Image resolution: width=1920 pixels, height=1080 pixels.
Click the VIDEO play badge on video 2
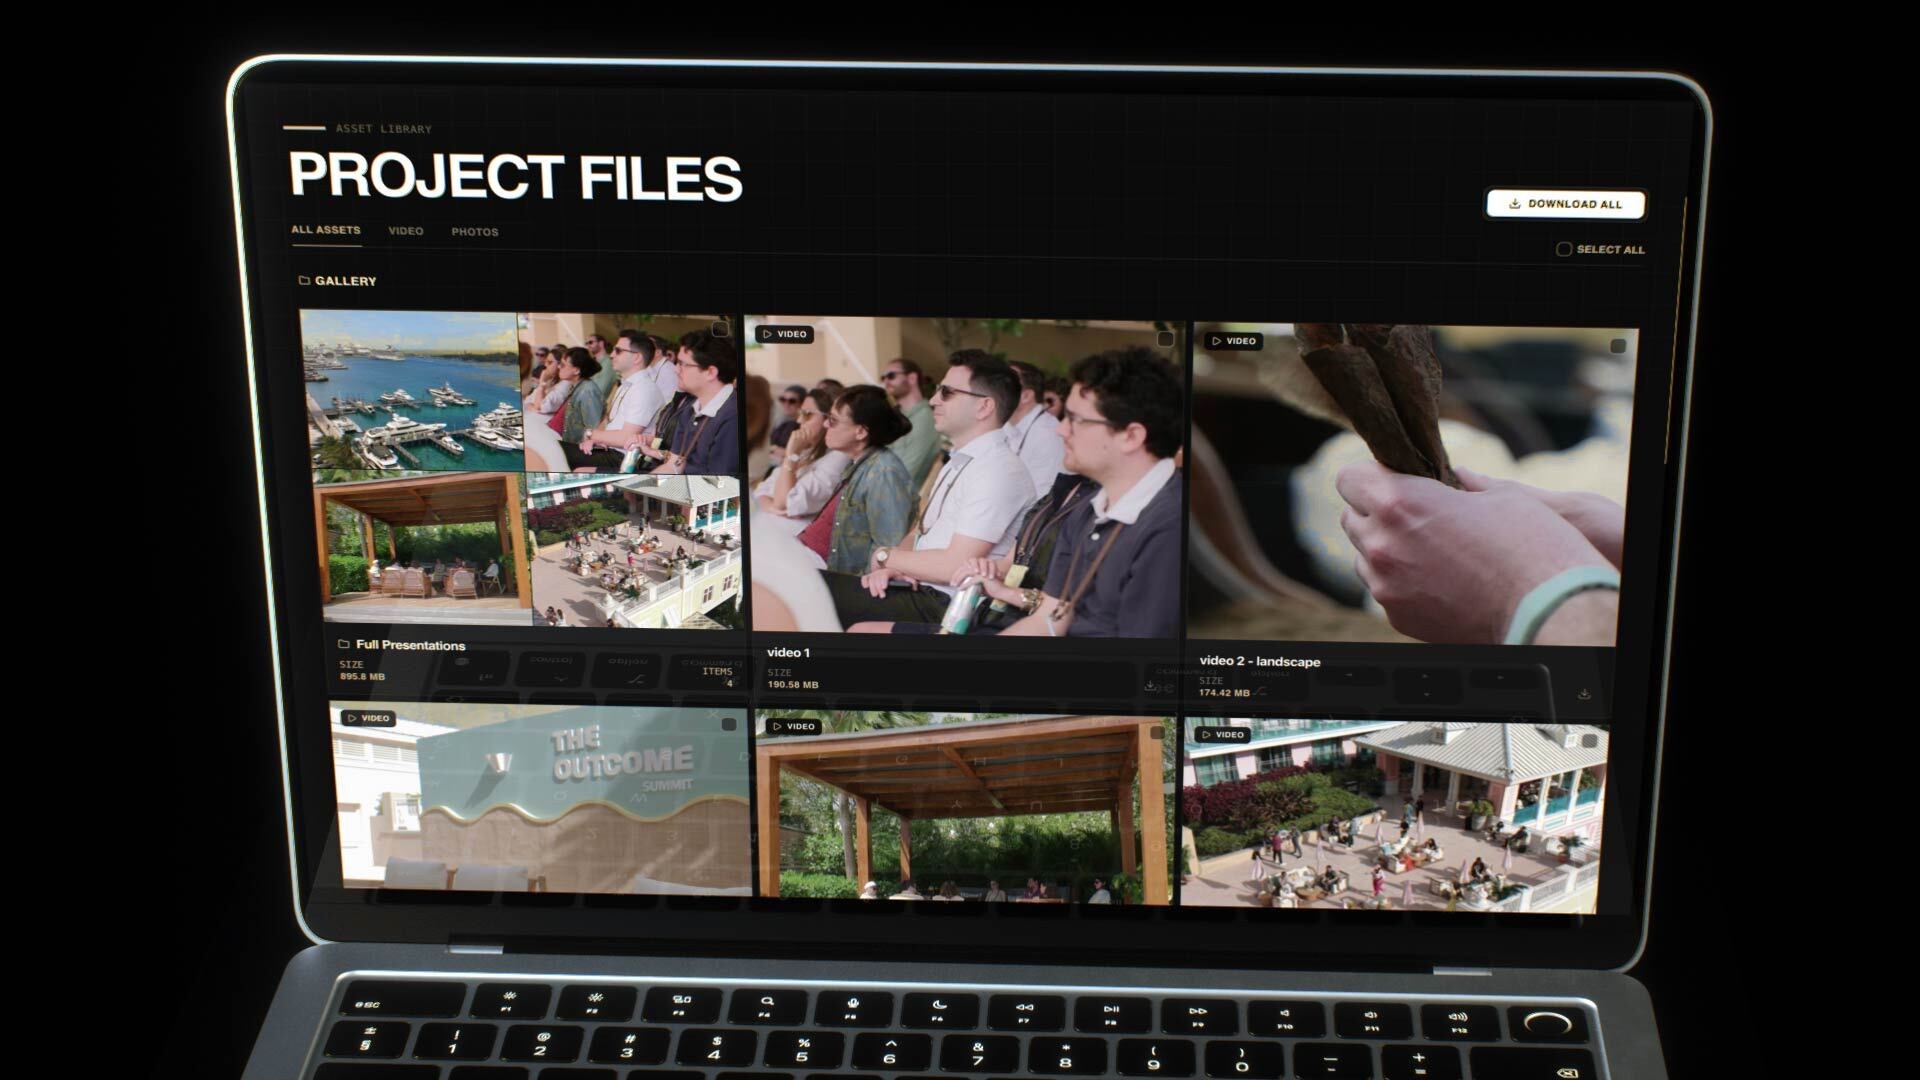[x=1234, y=341]
